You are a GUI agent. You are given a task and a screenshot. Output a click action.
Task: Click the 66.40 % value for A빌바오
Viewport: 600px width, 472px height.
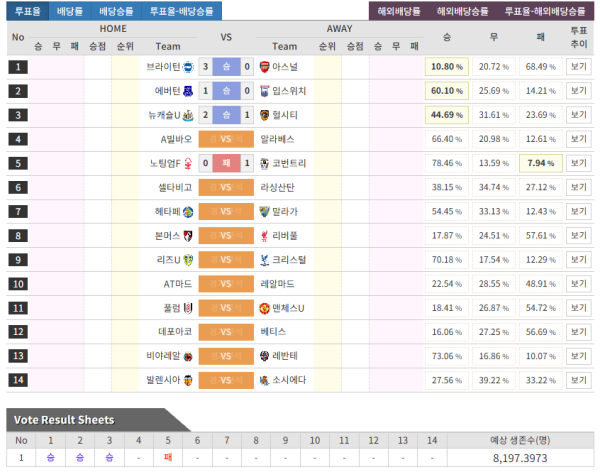click(x=447, y=139)
